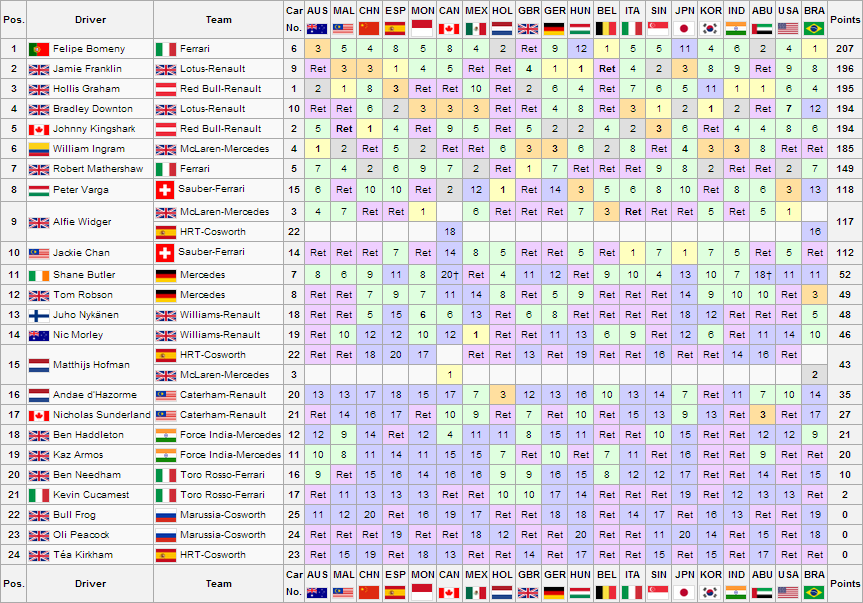Select the MON column header at top

click(x=423, y=10)
